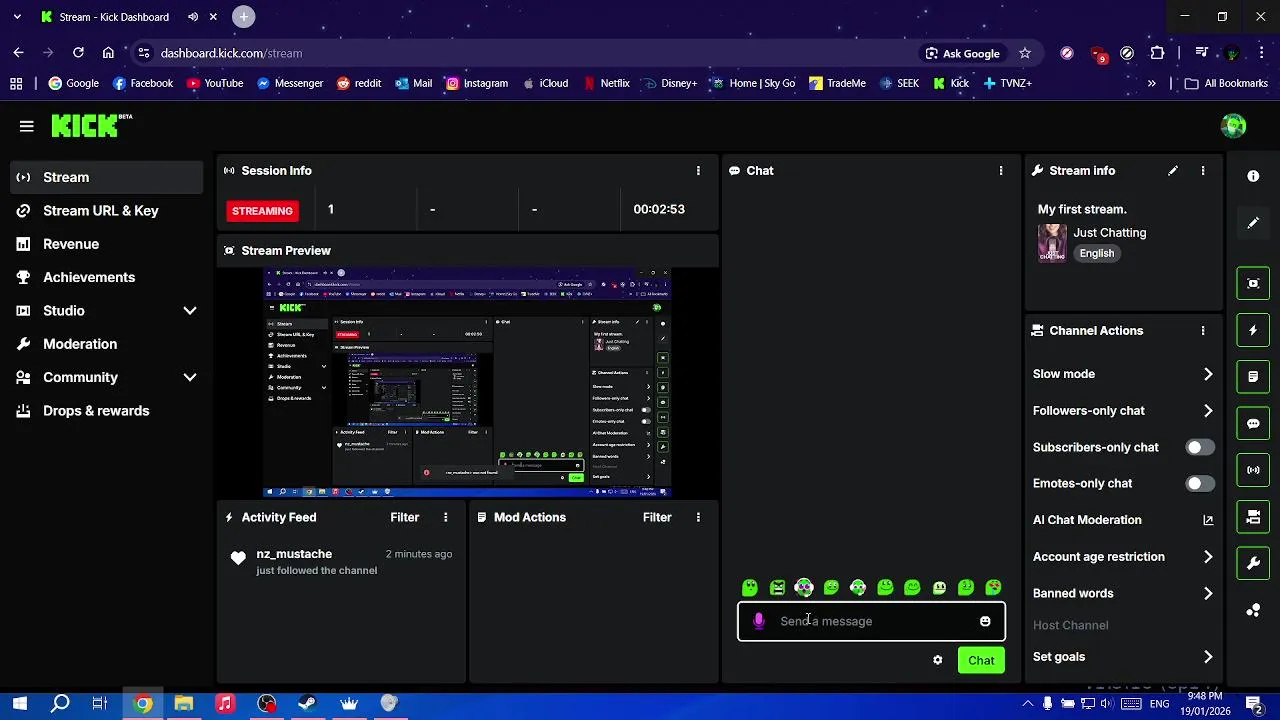Toggle Mod Actions document widget icon
Viewport: 1280px width, 720px height.
[1253, 377]
